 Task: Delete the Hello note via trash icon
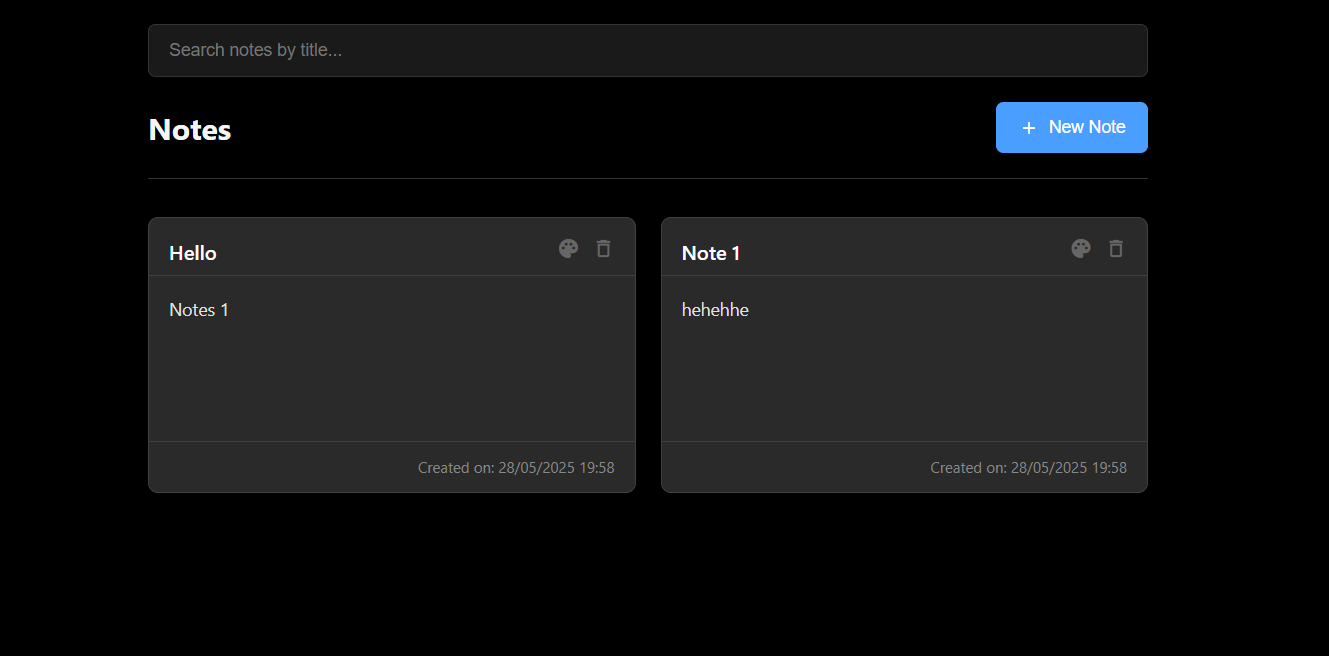[x=603, y=249]
